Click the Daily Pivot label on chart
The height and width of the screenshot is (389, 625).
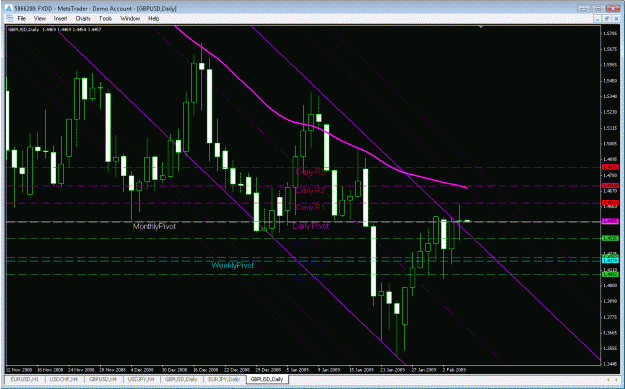point(311,226)
